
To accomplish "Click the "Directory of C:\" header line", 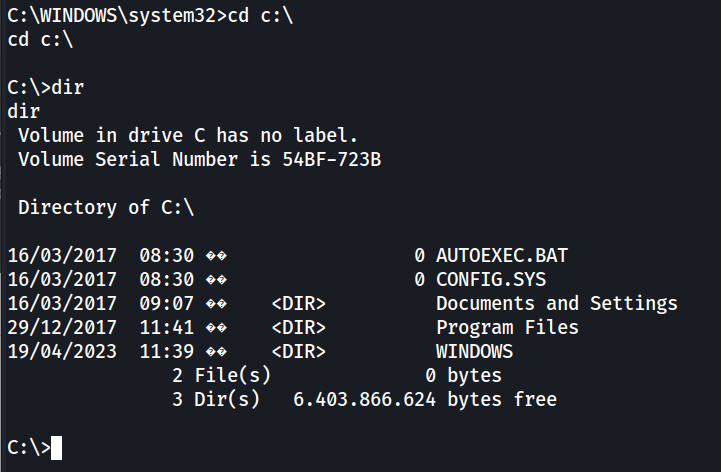I will [x=106, y=207].
